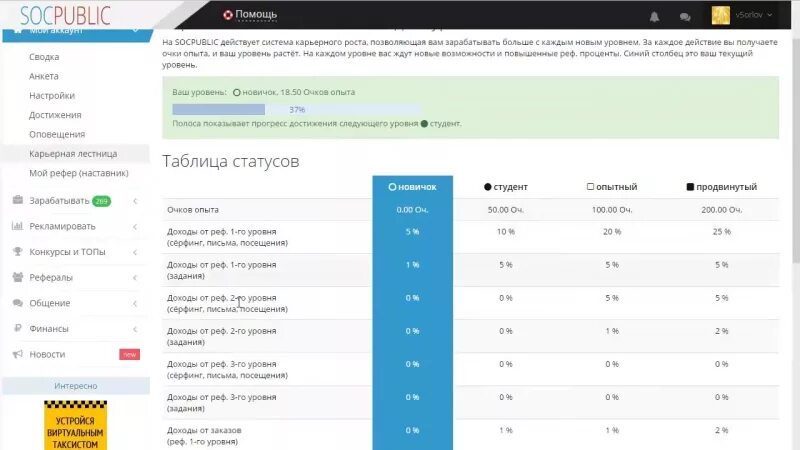Image resolution: width=800 pixels, height=450 pixels.
Task: Expand the Конкурсы и ТОПы chevron
Action: point(135,252)
